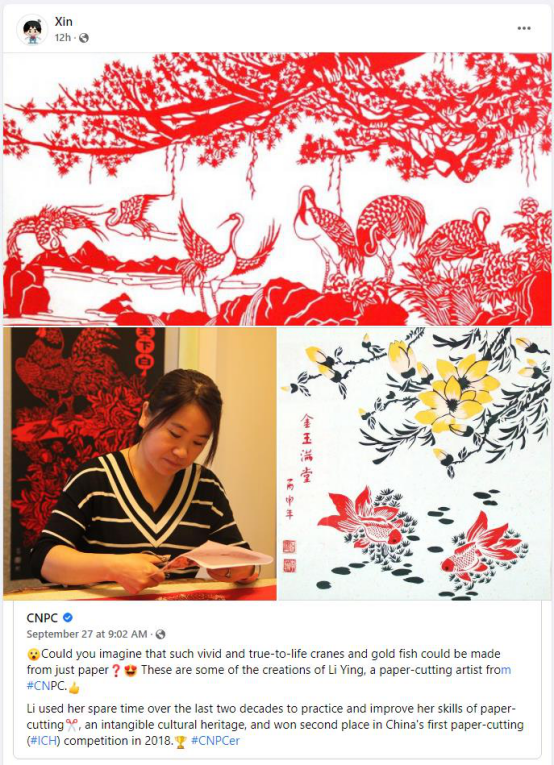
Task: Open Xin's profile avatar picture
Action: coord(32,30)
